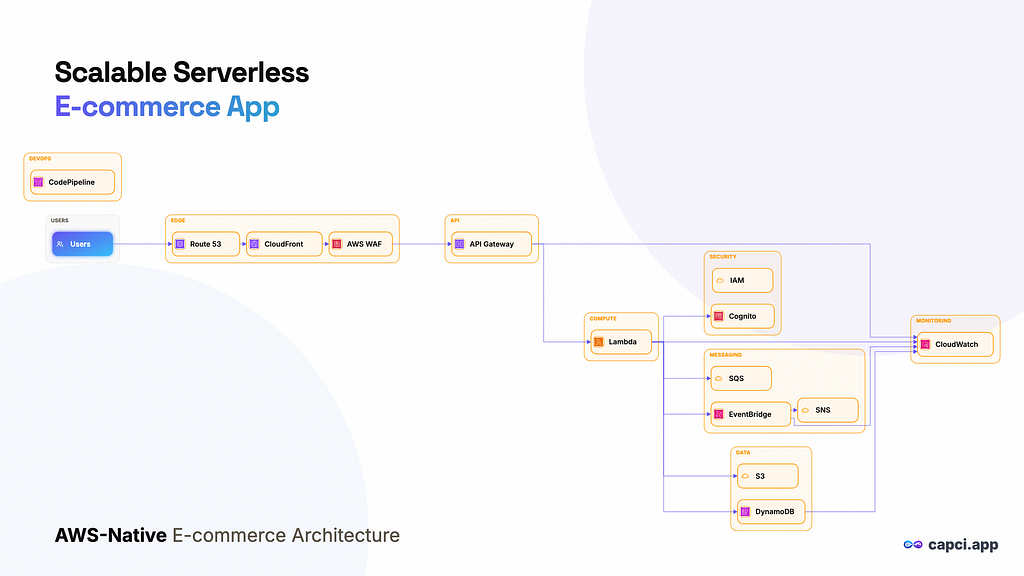
Task: Click the DATA group label
Action: pos(743,453)
